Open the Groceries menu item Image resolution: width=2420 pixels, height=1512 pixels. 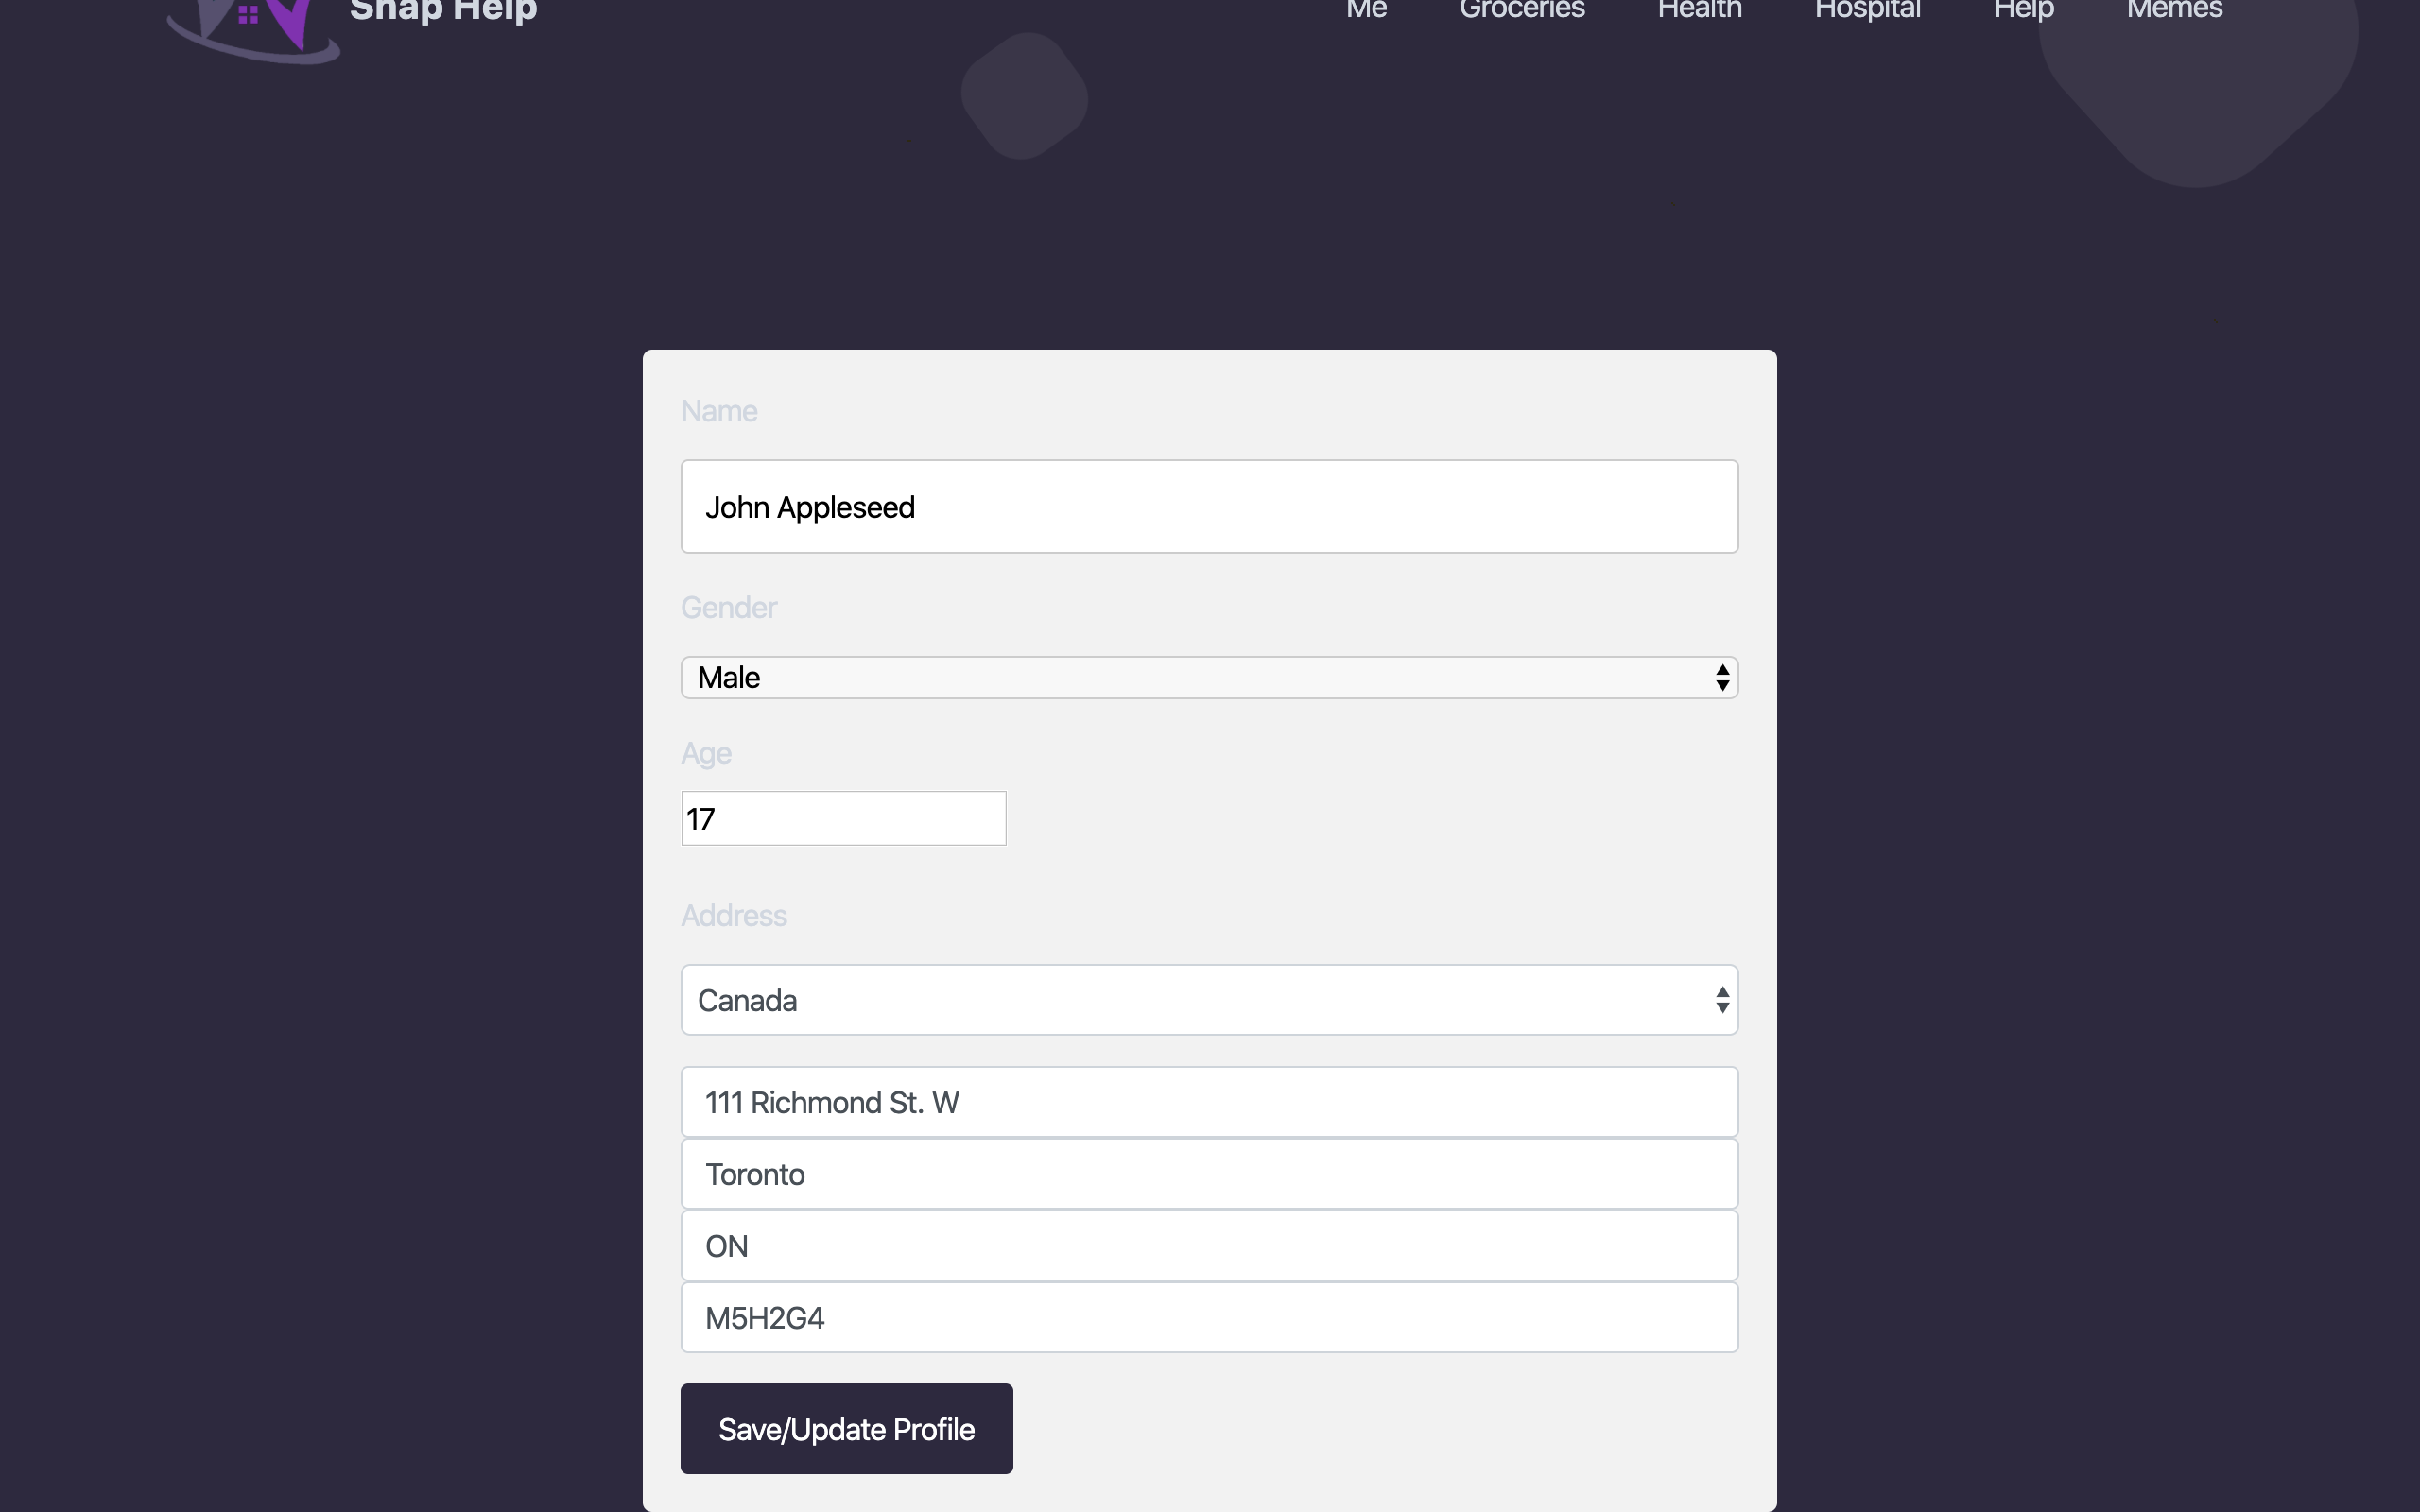(1522, 10)
